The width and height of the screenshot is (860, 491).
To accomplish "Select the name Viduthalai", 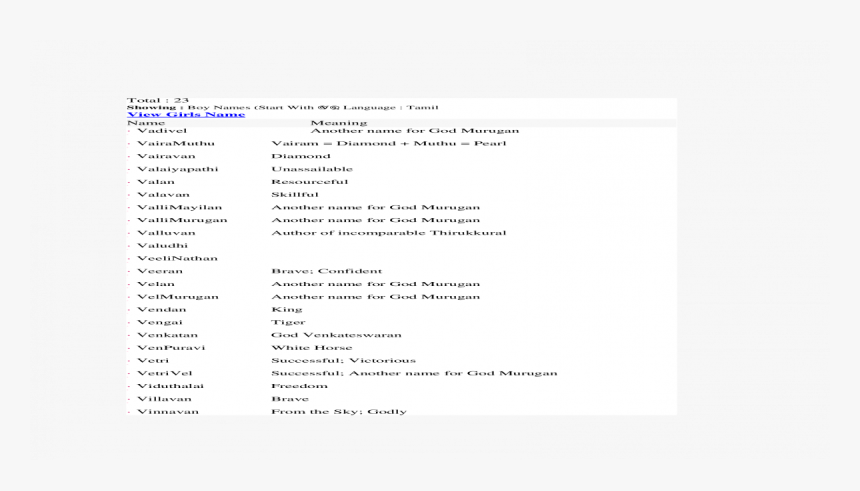I will click(x=170, y=386).
